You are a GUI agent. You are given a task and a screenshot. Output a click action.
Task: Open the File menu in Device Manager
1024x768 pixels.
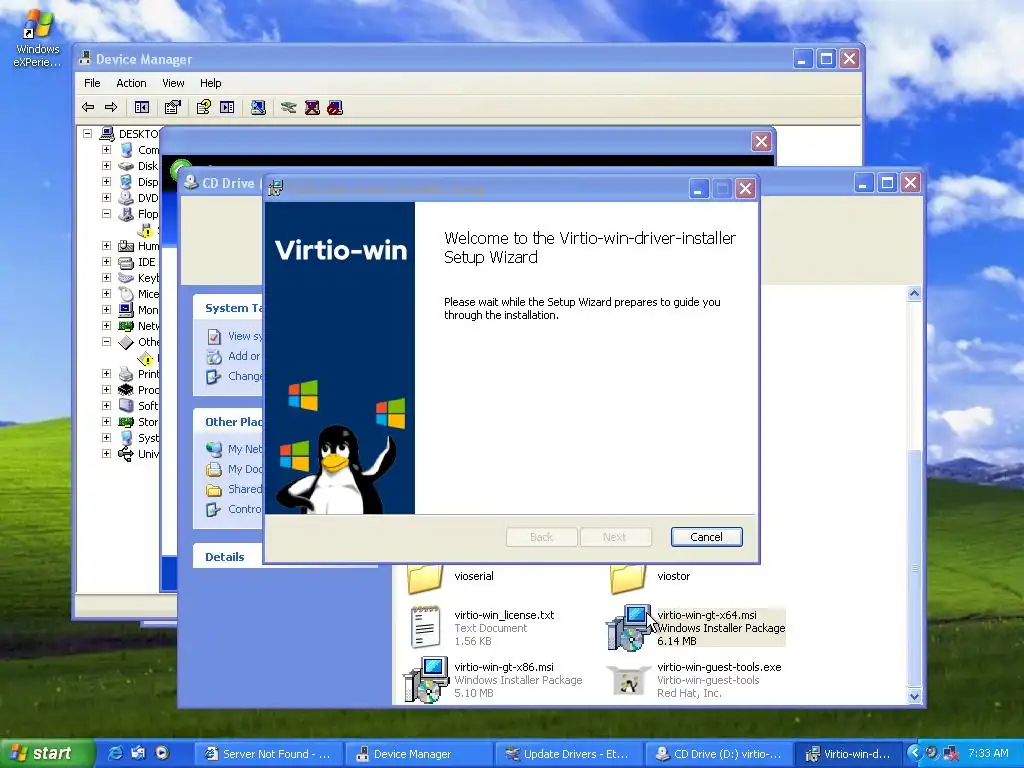92,83
